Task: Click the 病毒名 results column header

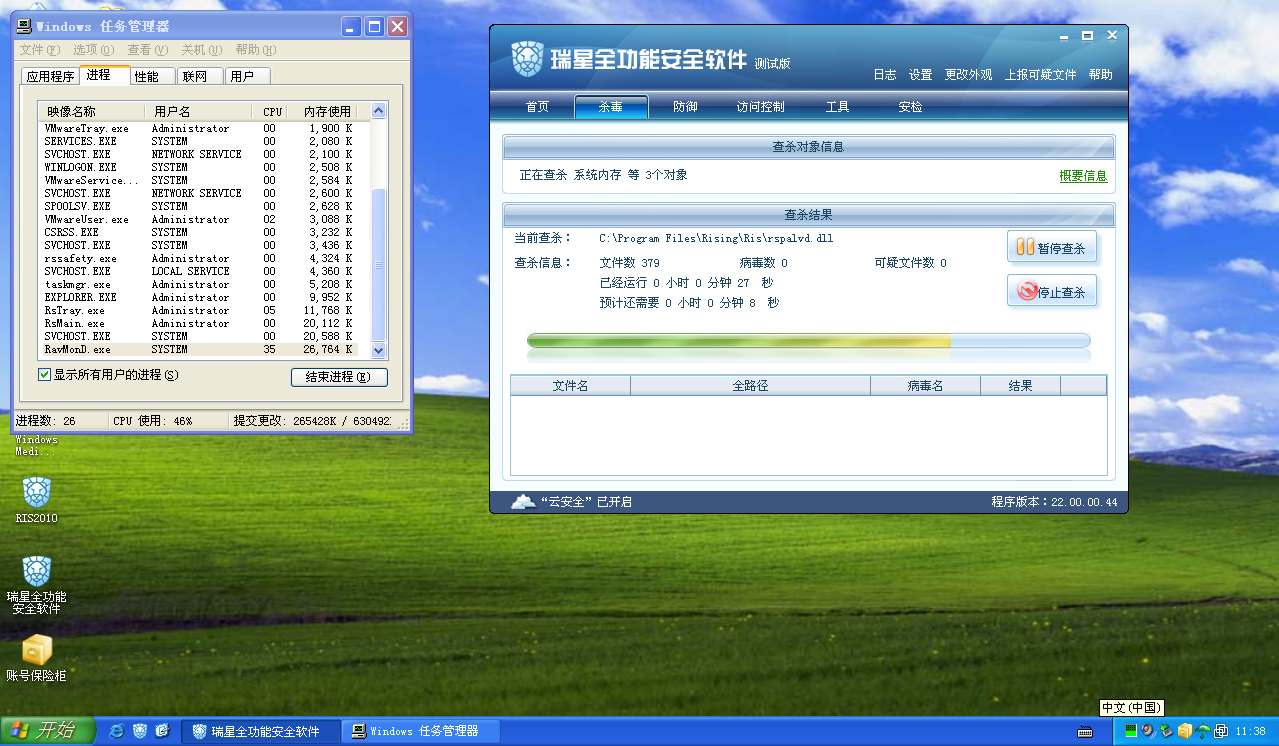Action: (925, 385)
